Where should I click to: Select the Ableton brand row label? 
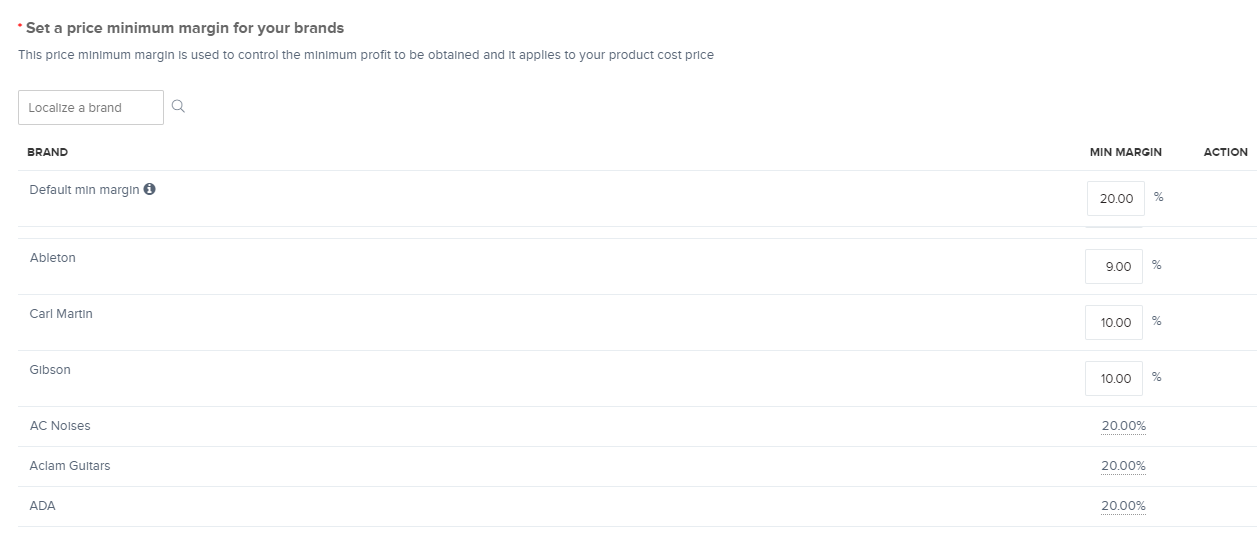pyautogui.click(x=52, y=258)
